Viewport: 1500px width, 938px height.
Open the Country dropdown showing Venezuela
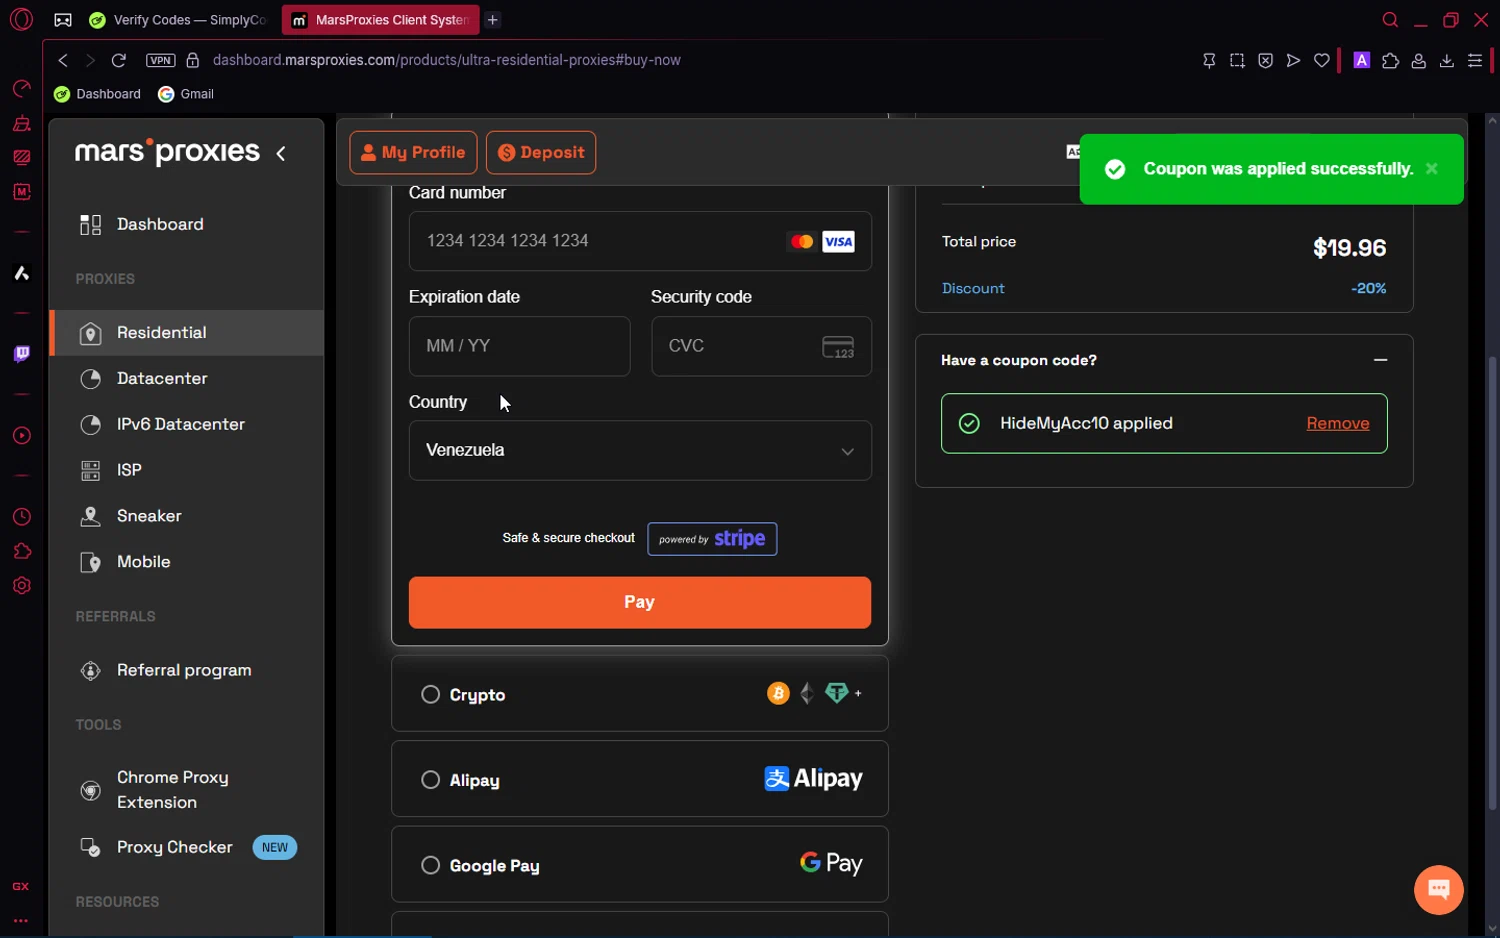click(640, 450)
